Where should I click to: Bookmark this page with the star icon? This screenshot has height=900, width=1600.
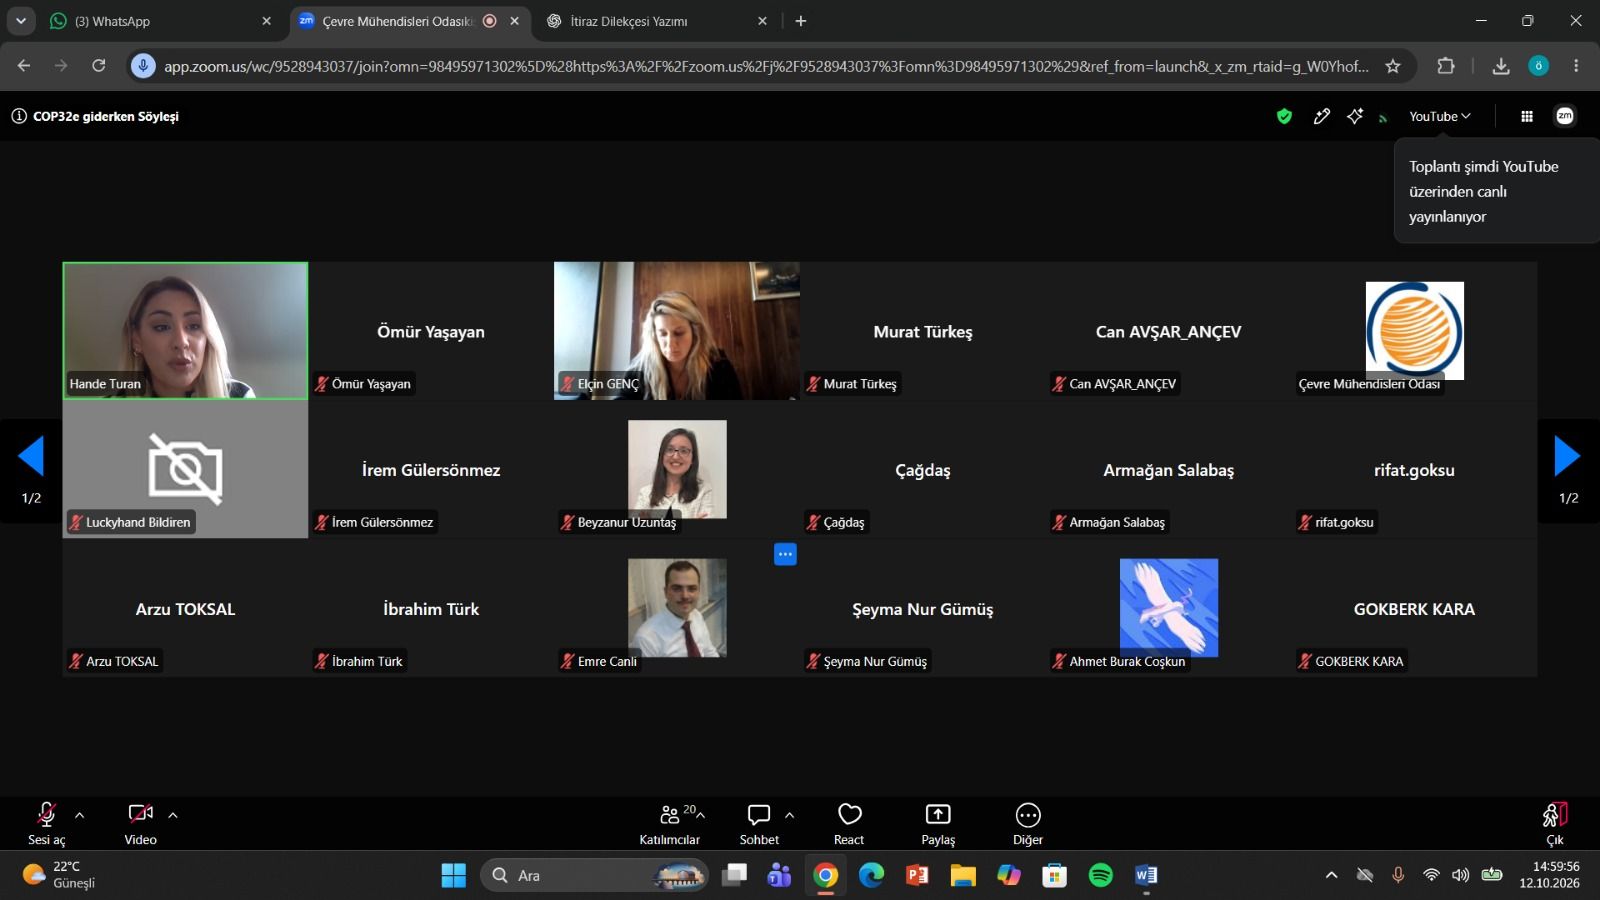1392,66
